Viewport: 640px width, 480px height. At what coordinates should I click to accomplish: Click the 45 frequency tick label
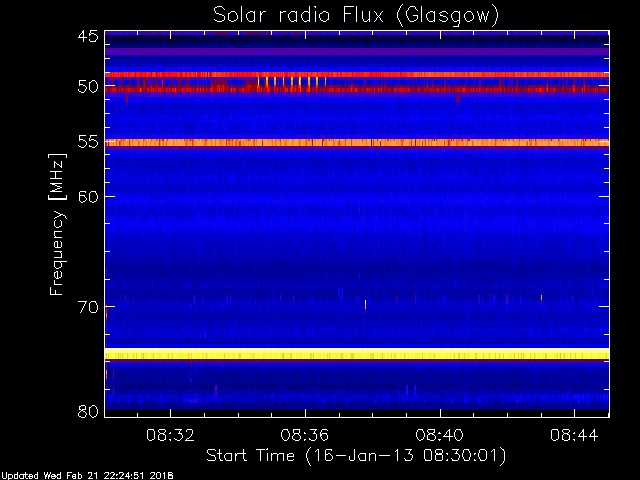point(88,36)
